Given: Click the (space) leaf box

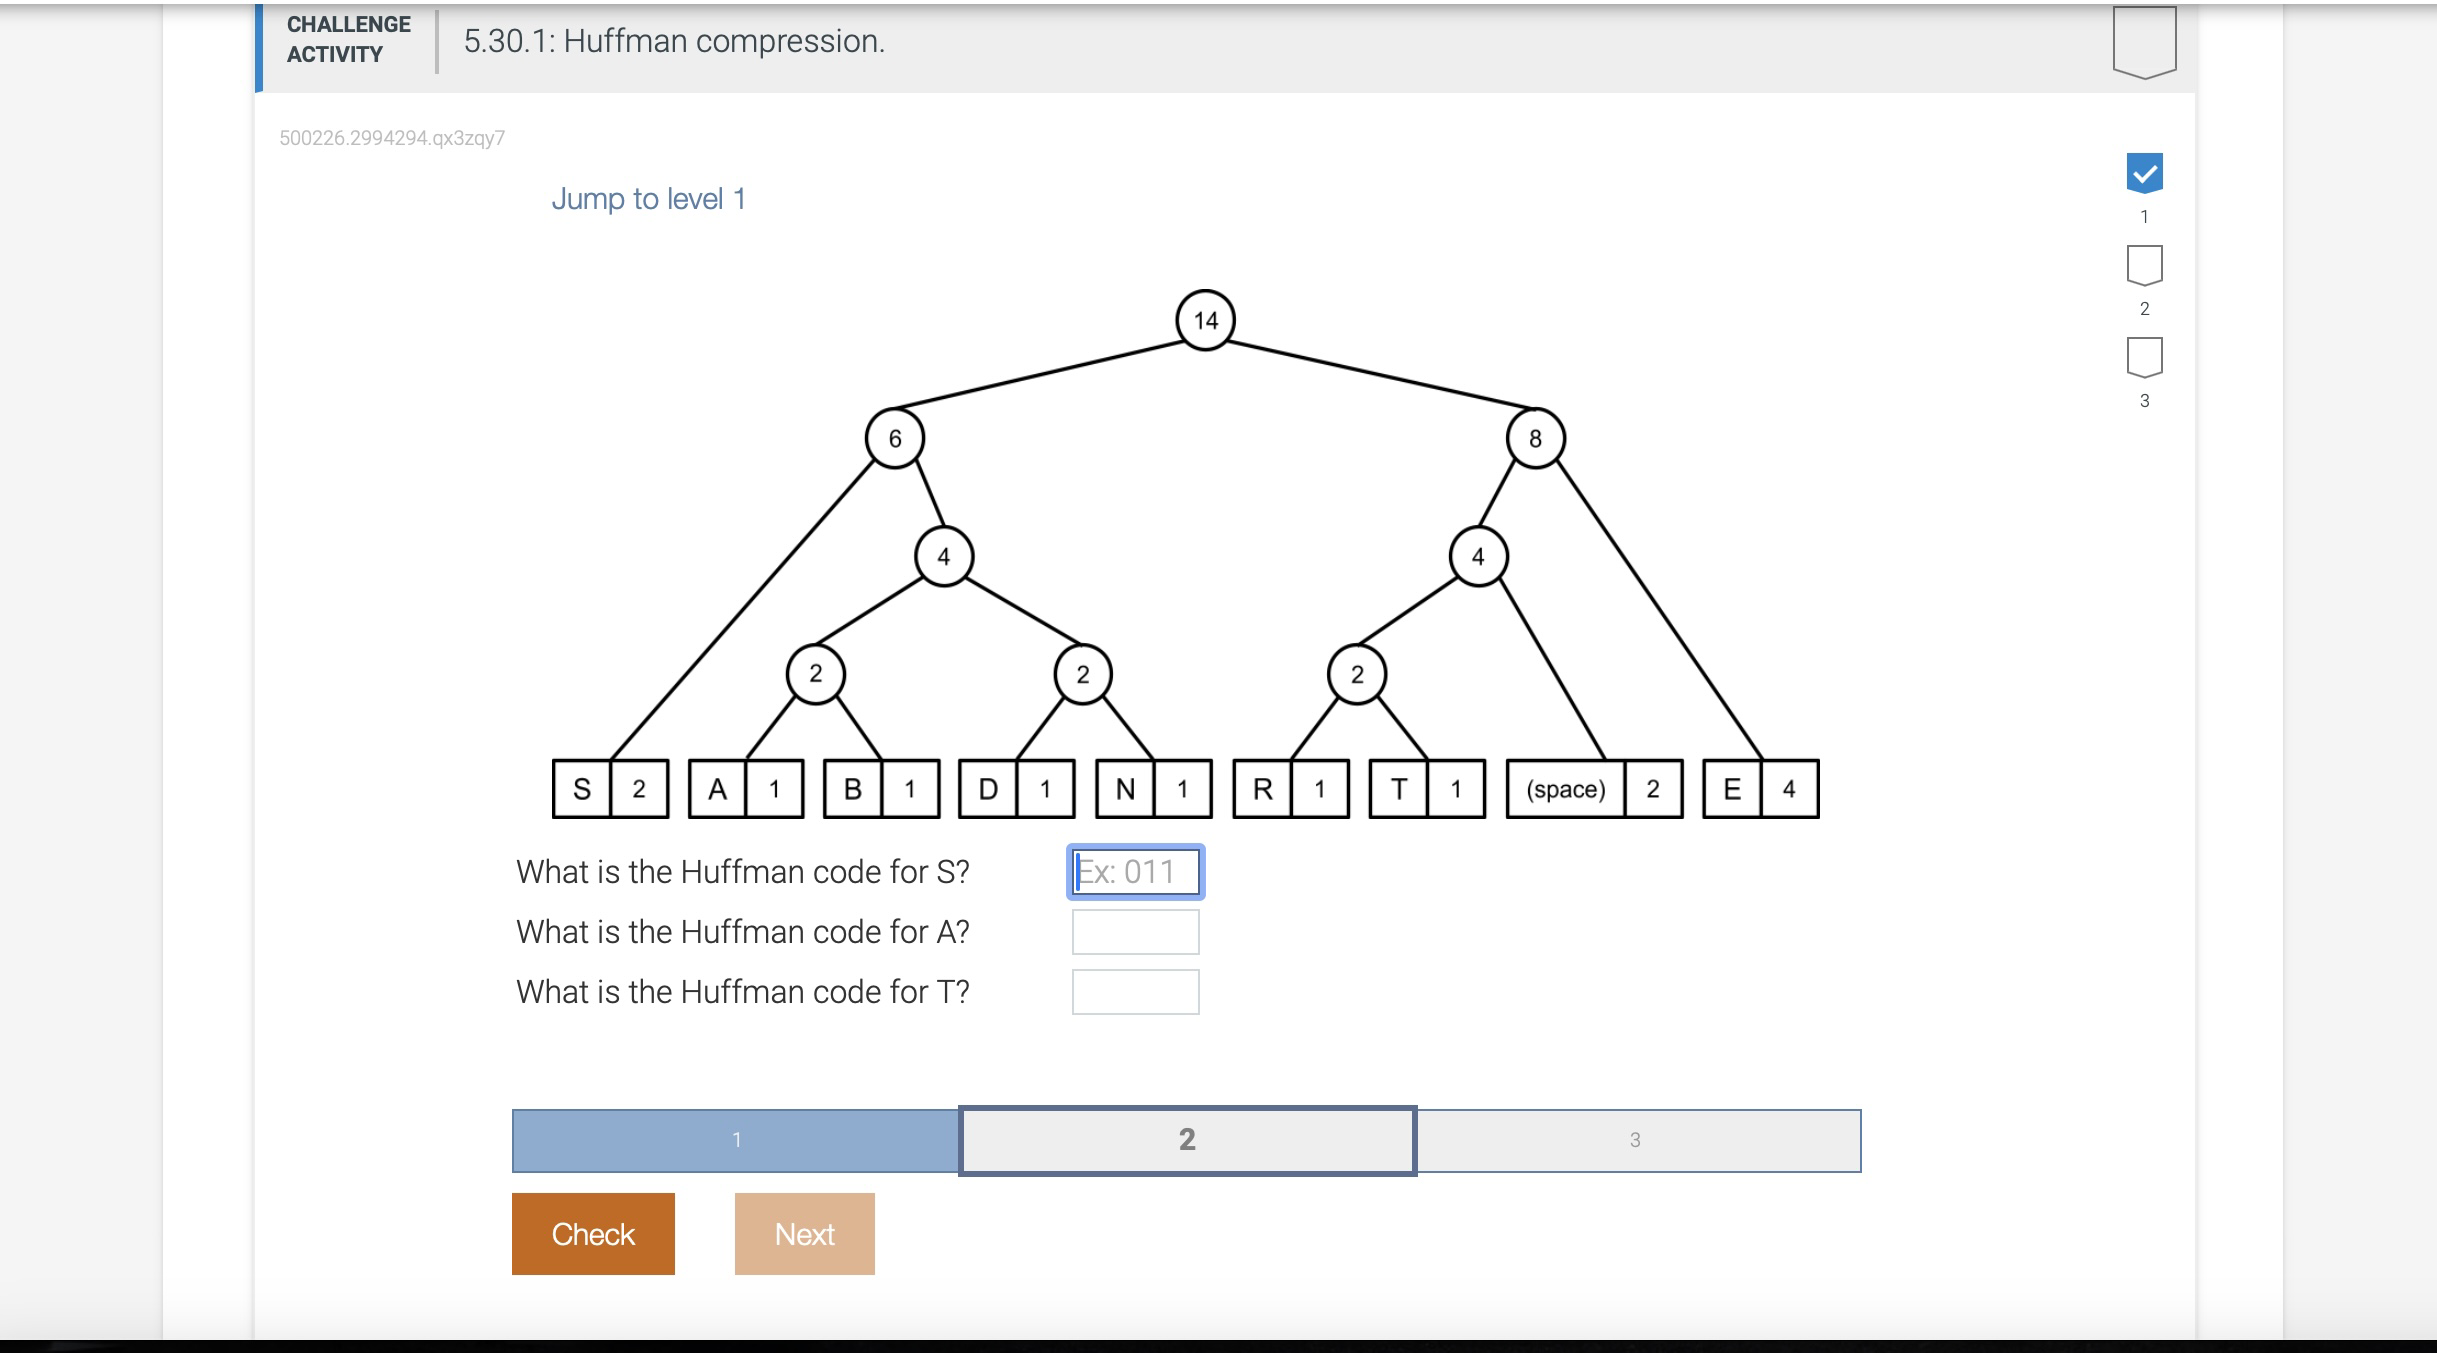Looking at the screenshot, I should click(1594, 789).
